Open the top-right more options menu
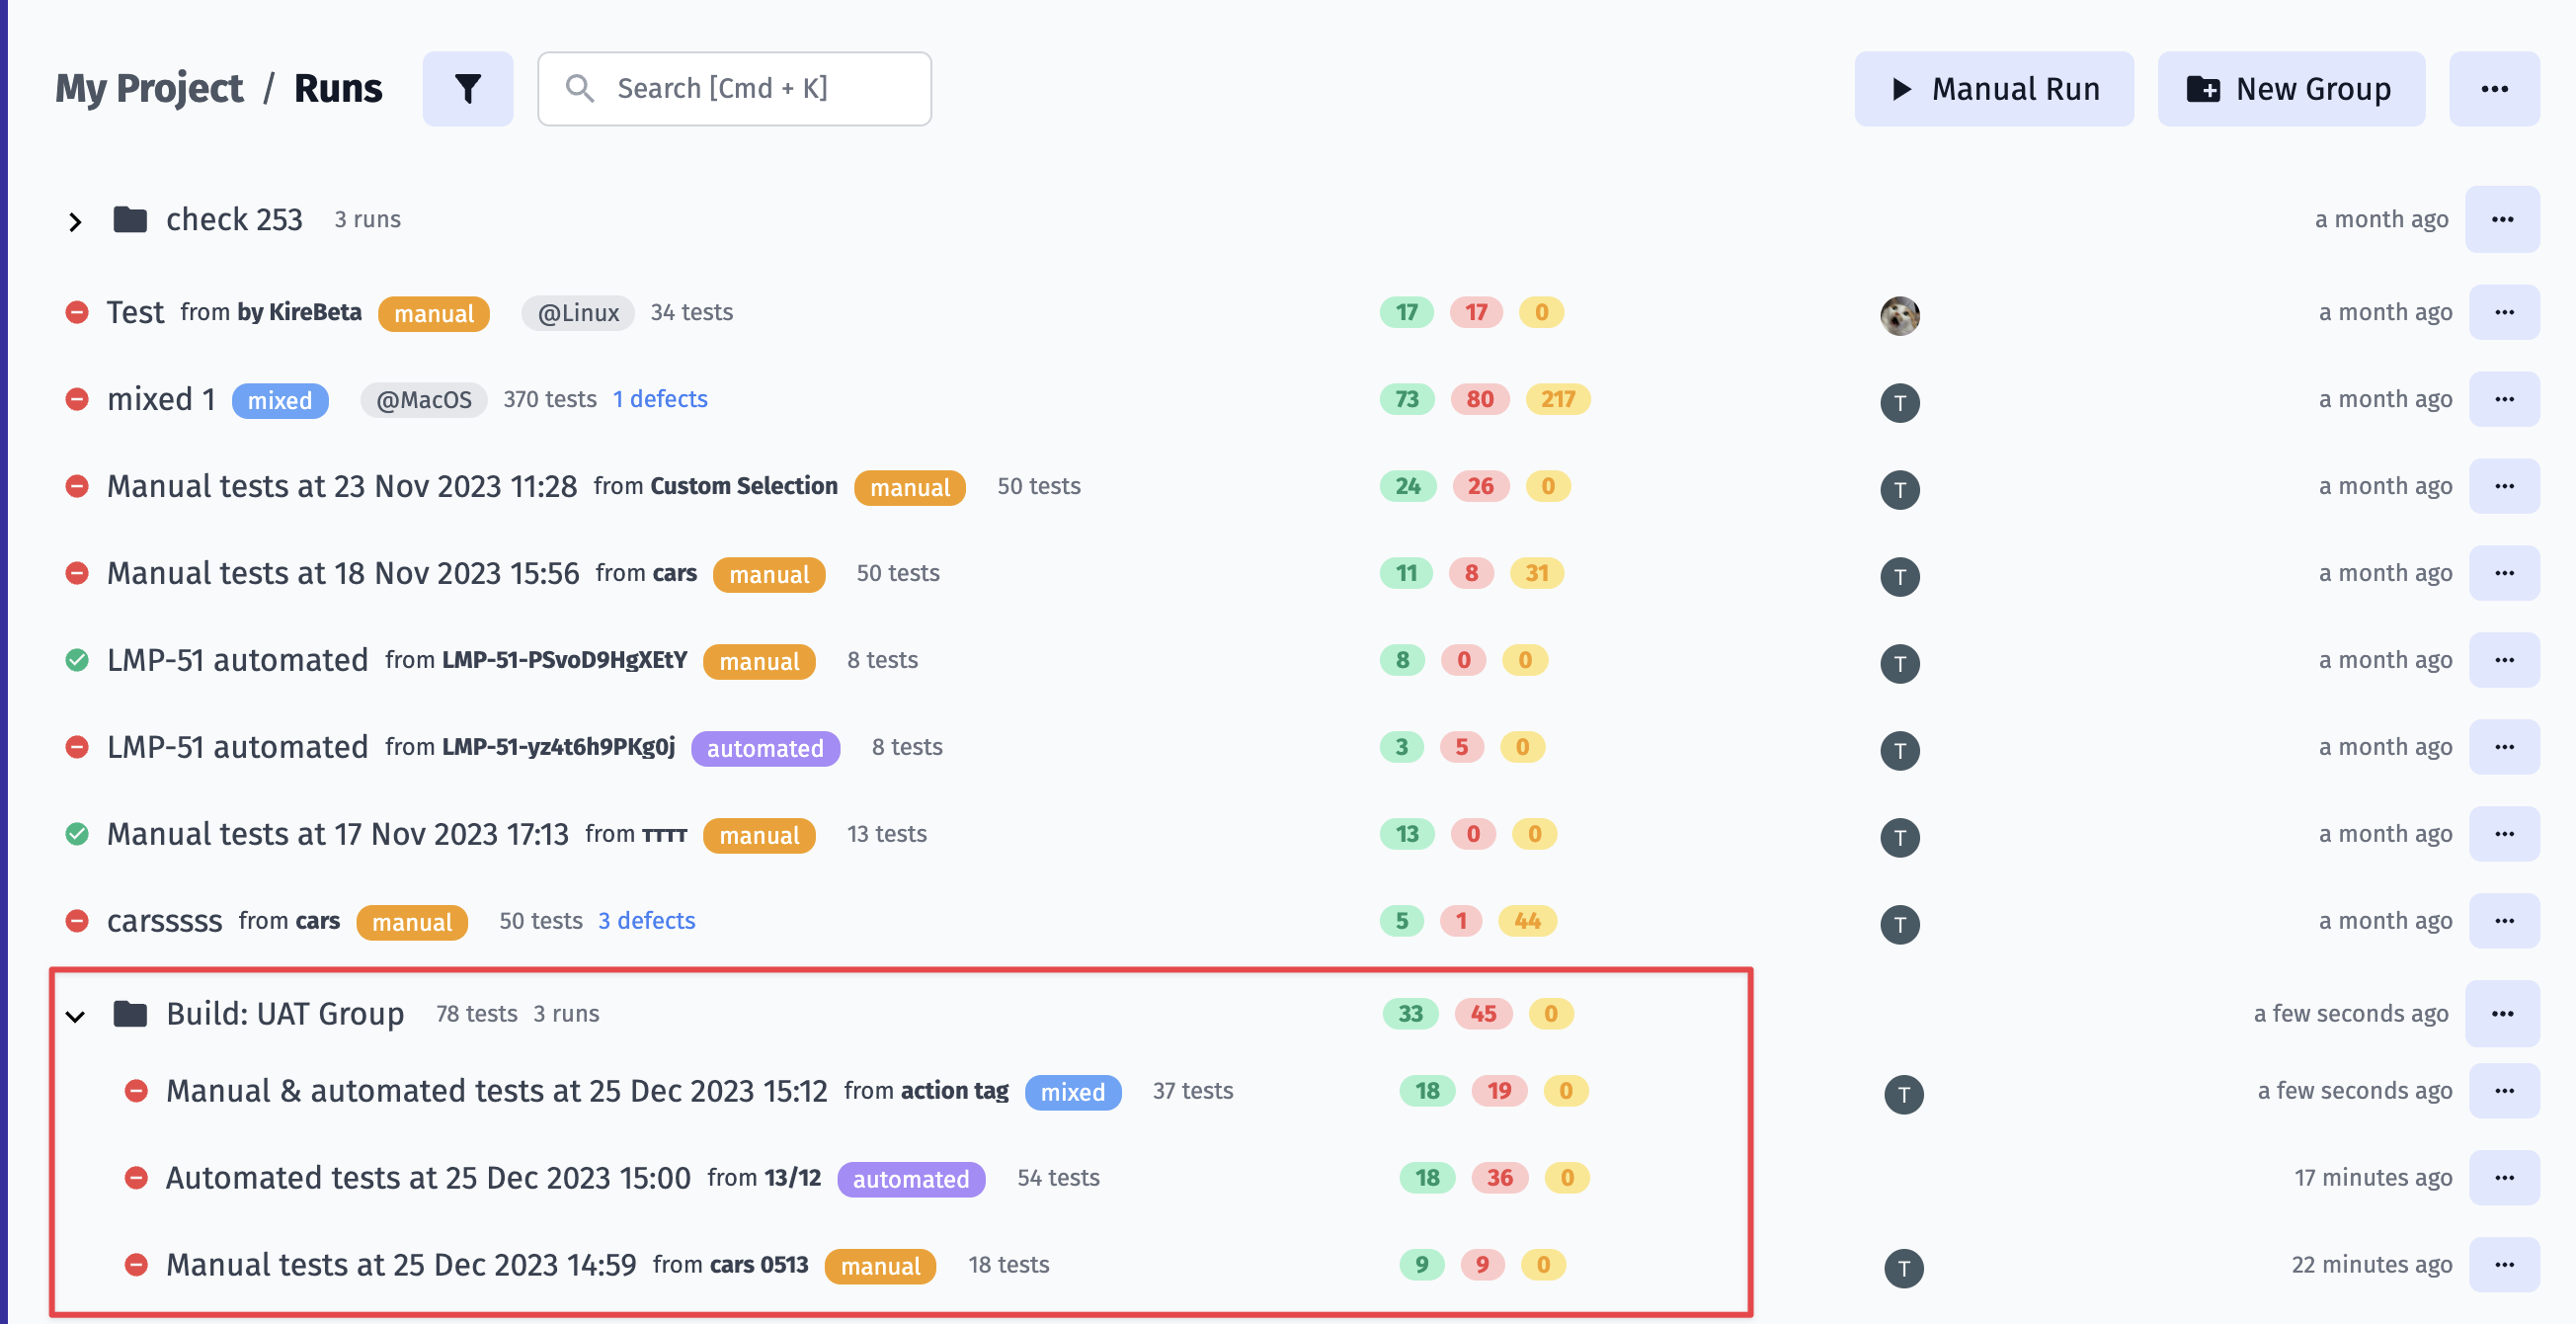Image resolution: width=2576 pixels, height=1324 pixels. [2494, 89]
